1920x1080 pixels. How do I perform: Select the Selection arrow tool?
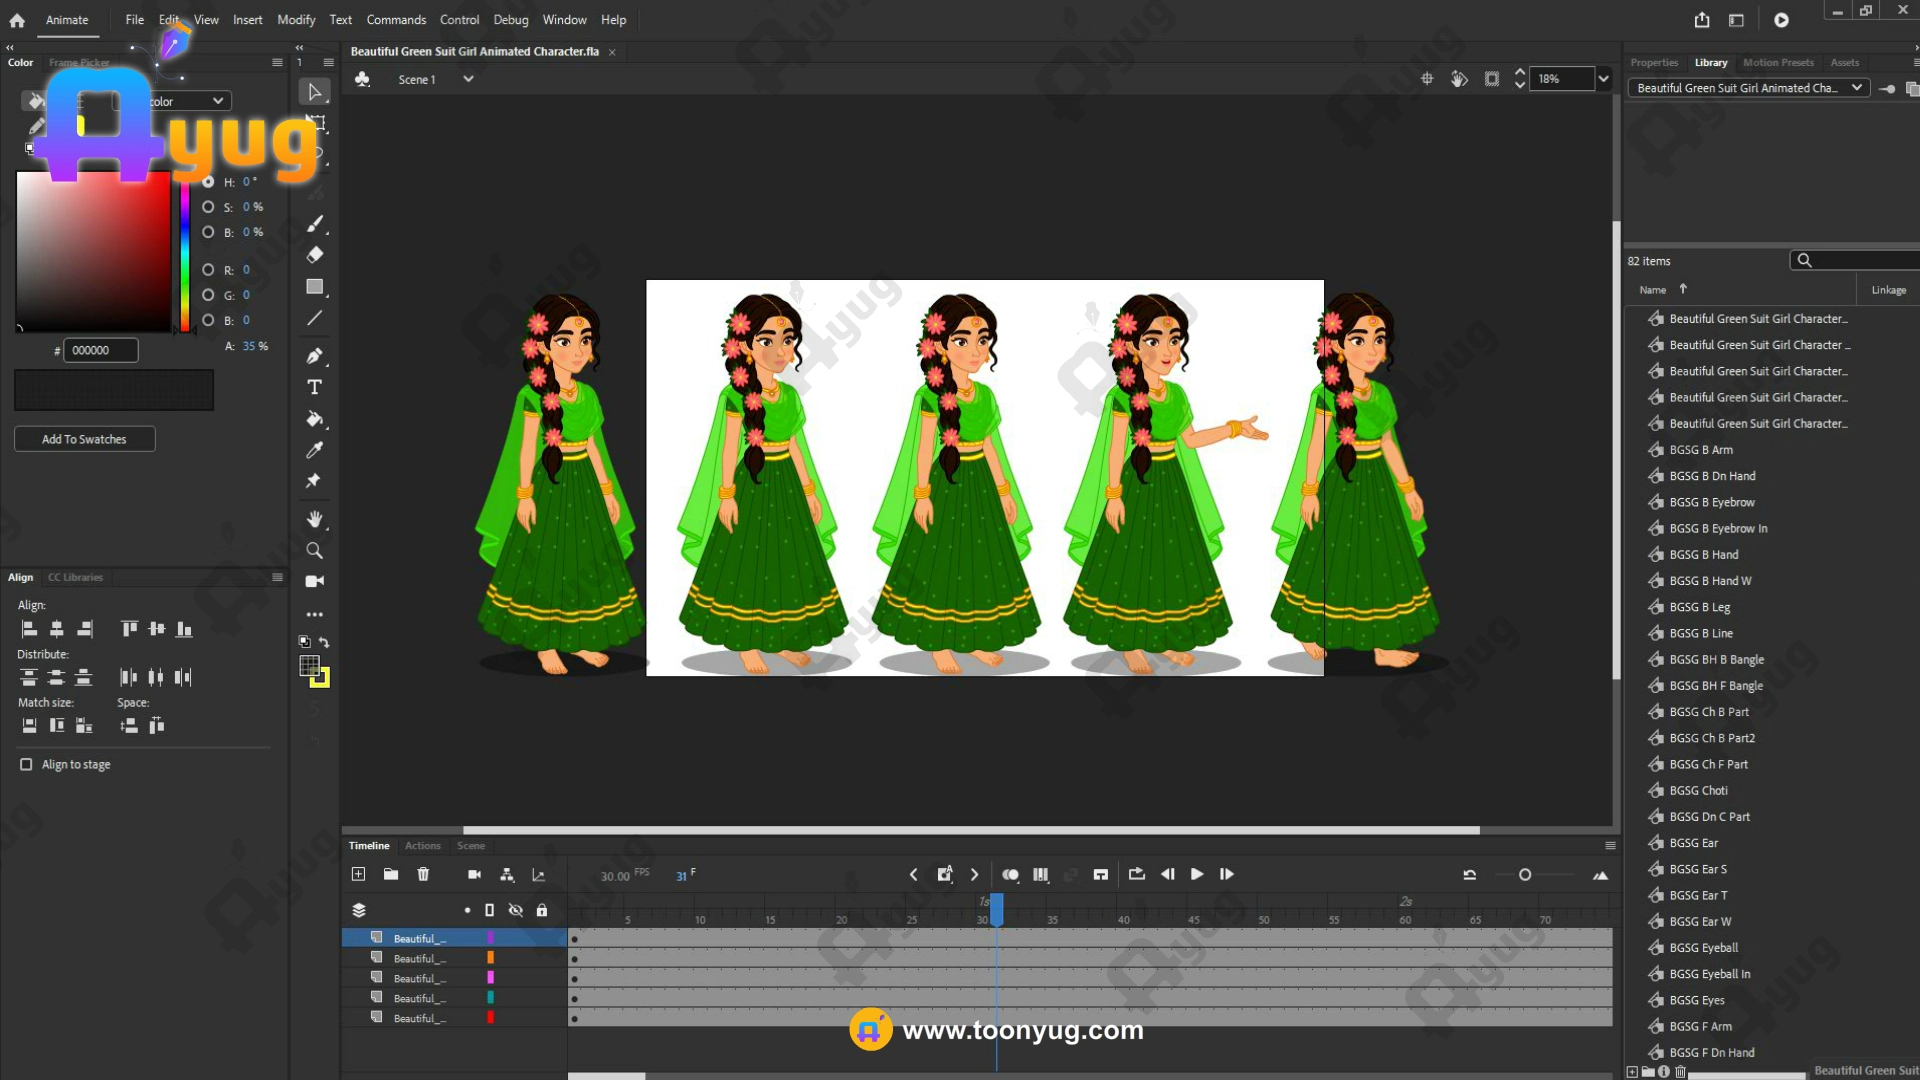(315, 92)
